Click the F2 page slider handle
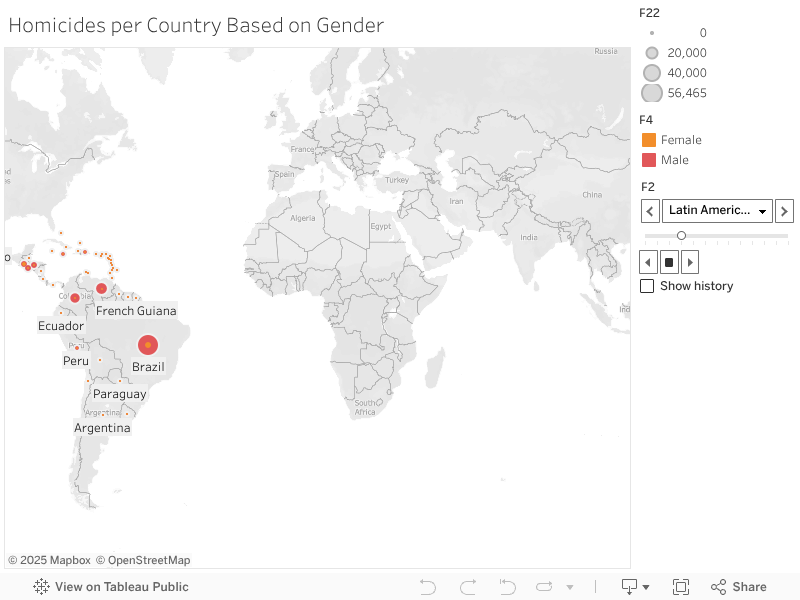Viewport: 800px width, 600px height. (681, 236)
